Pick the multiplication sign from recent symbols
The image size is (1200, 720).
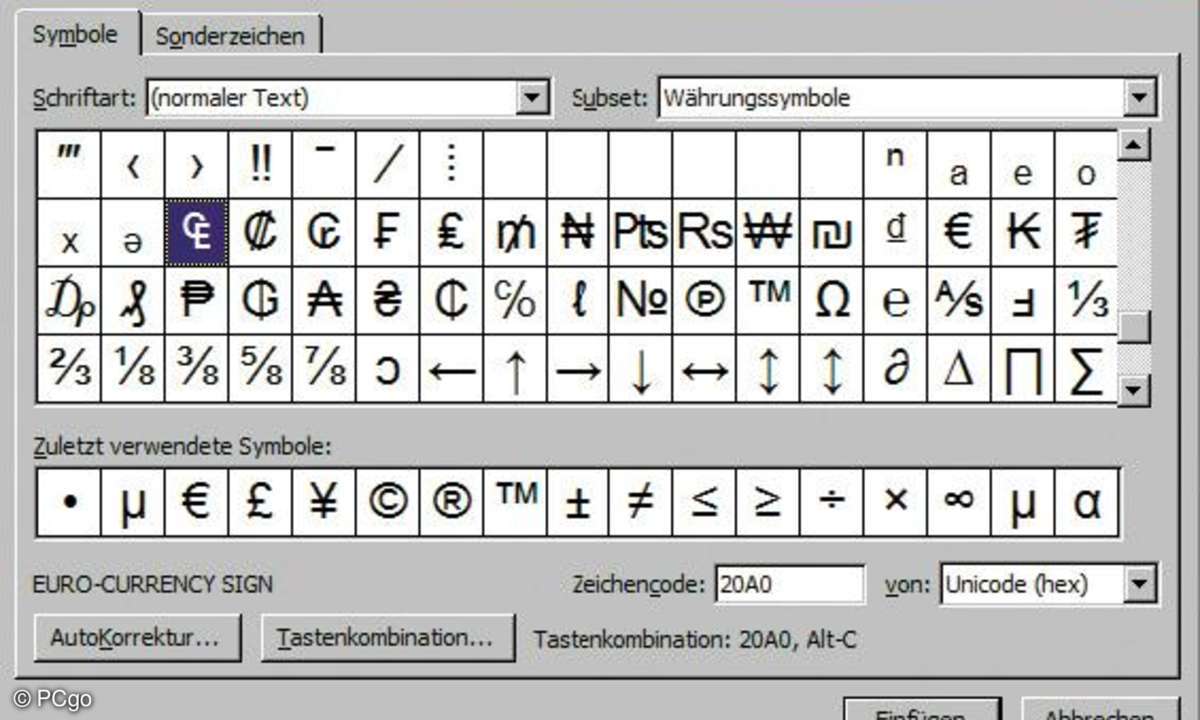(896, 502)
